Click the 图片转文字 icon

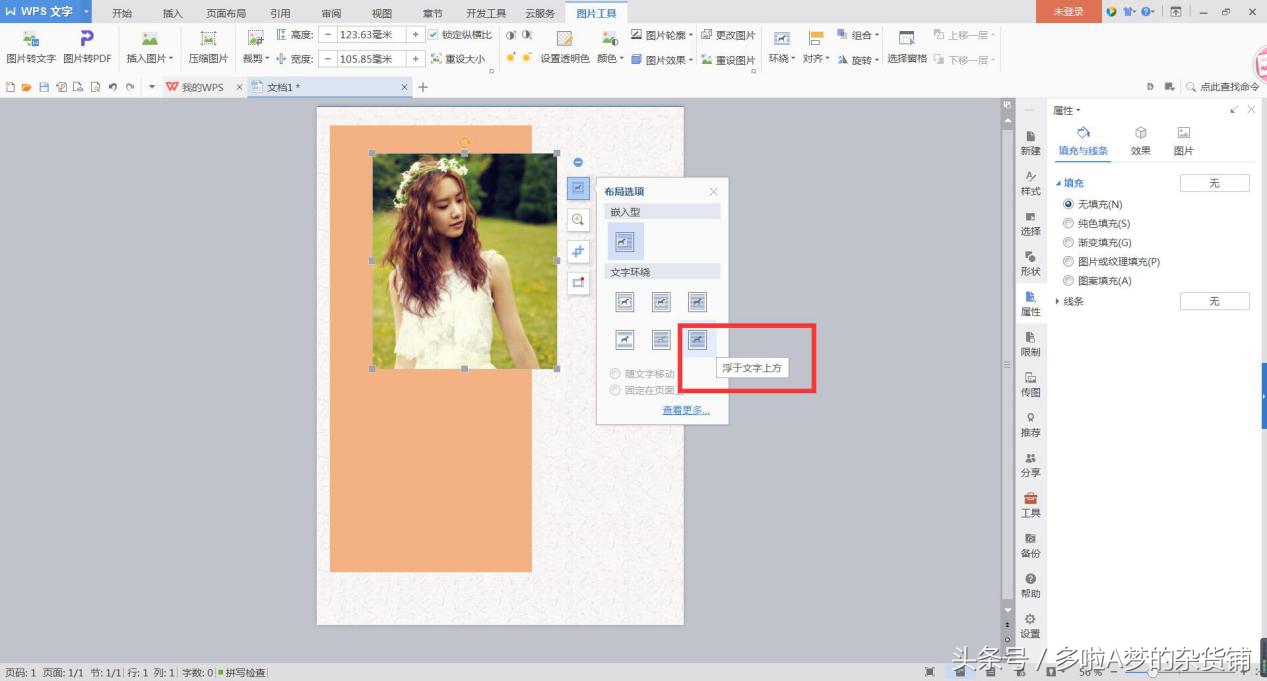(x=31, y=46)
